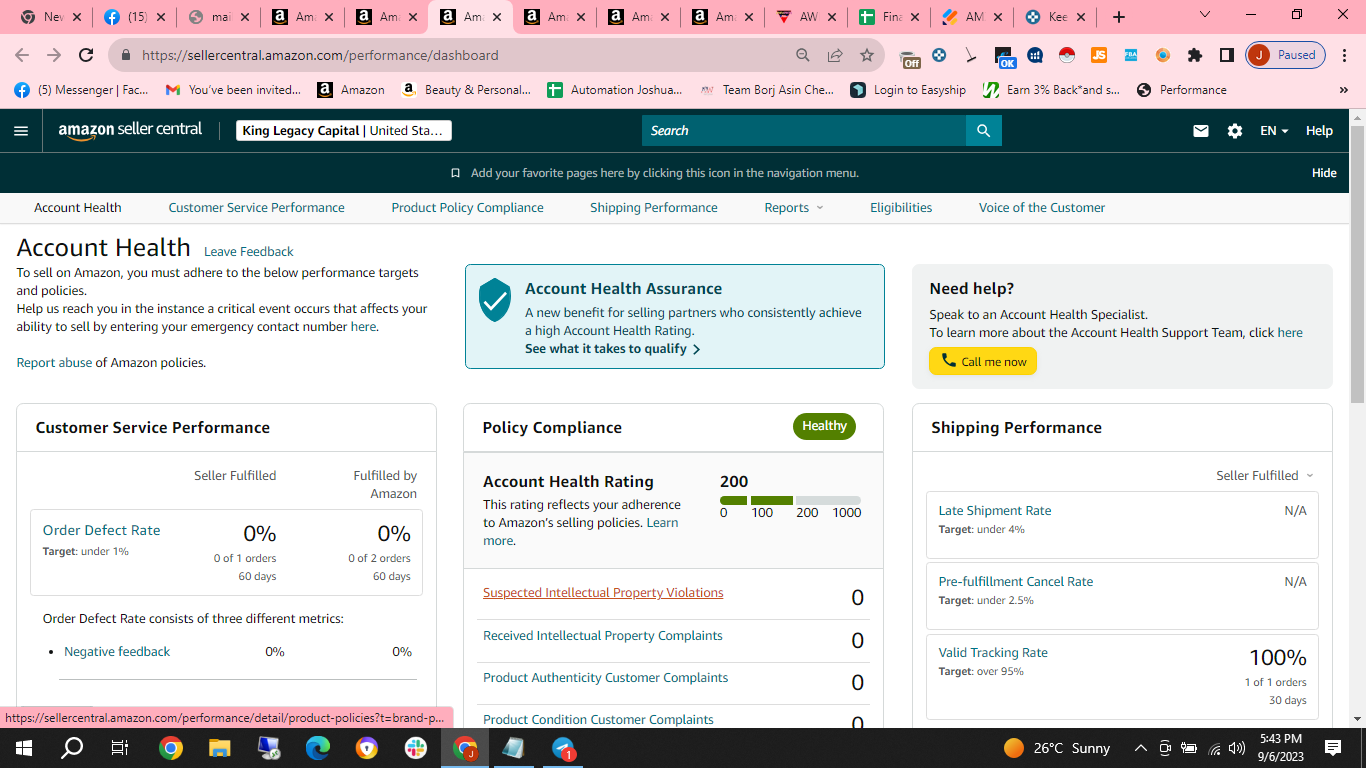
Task: Click the bookmark icon in the favorites bar
Action: (x=456, y=173)
